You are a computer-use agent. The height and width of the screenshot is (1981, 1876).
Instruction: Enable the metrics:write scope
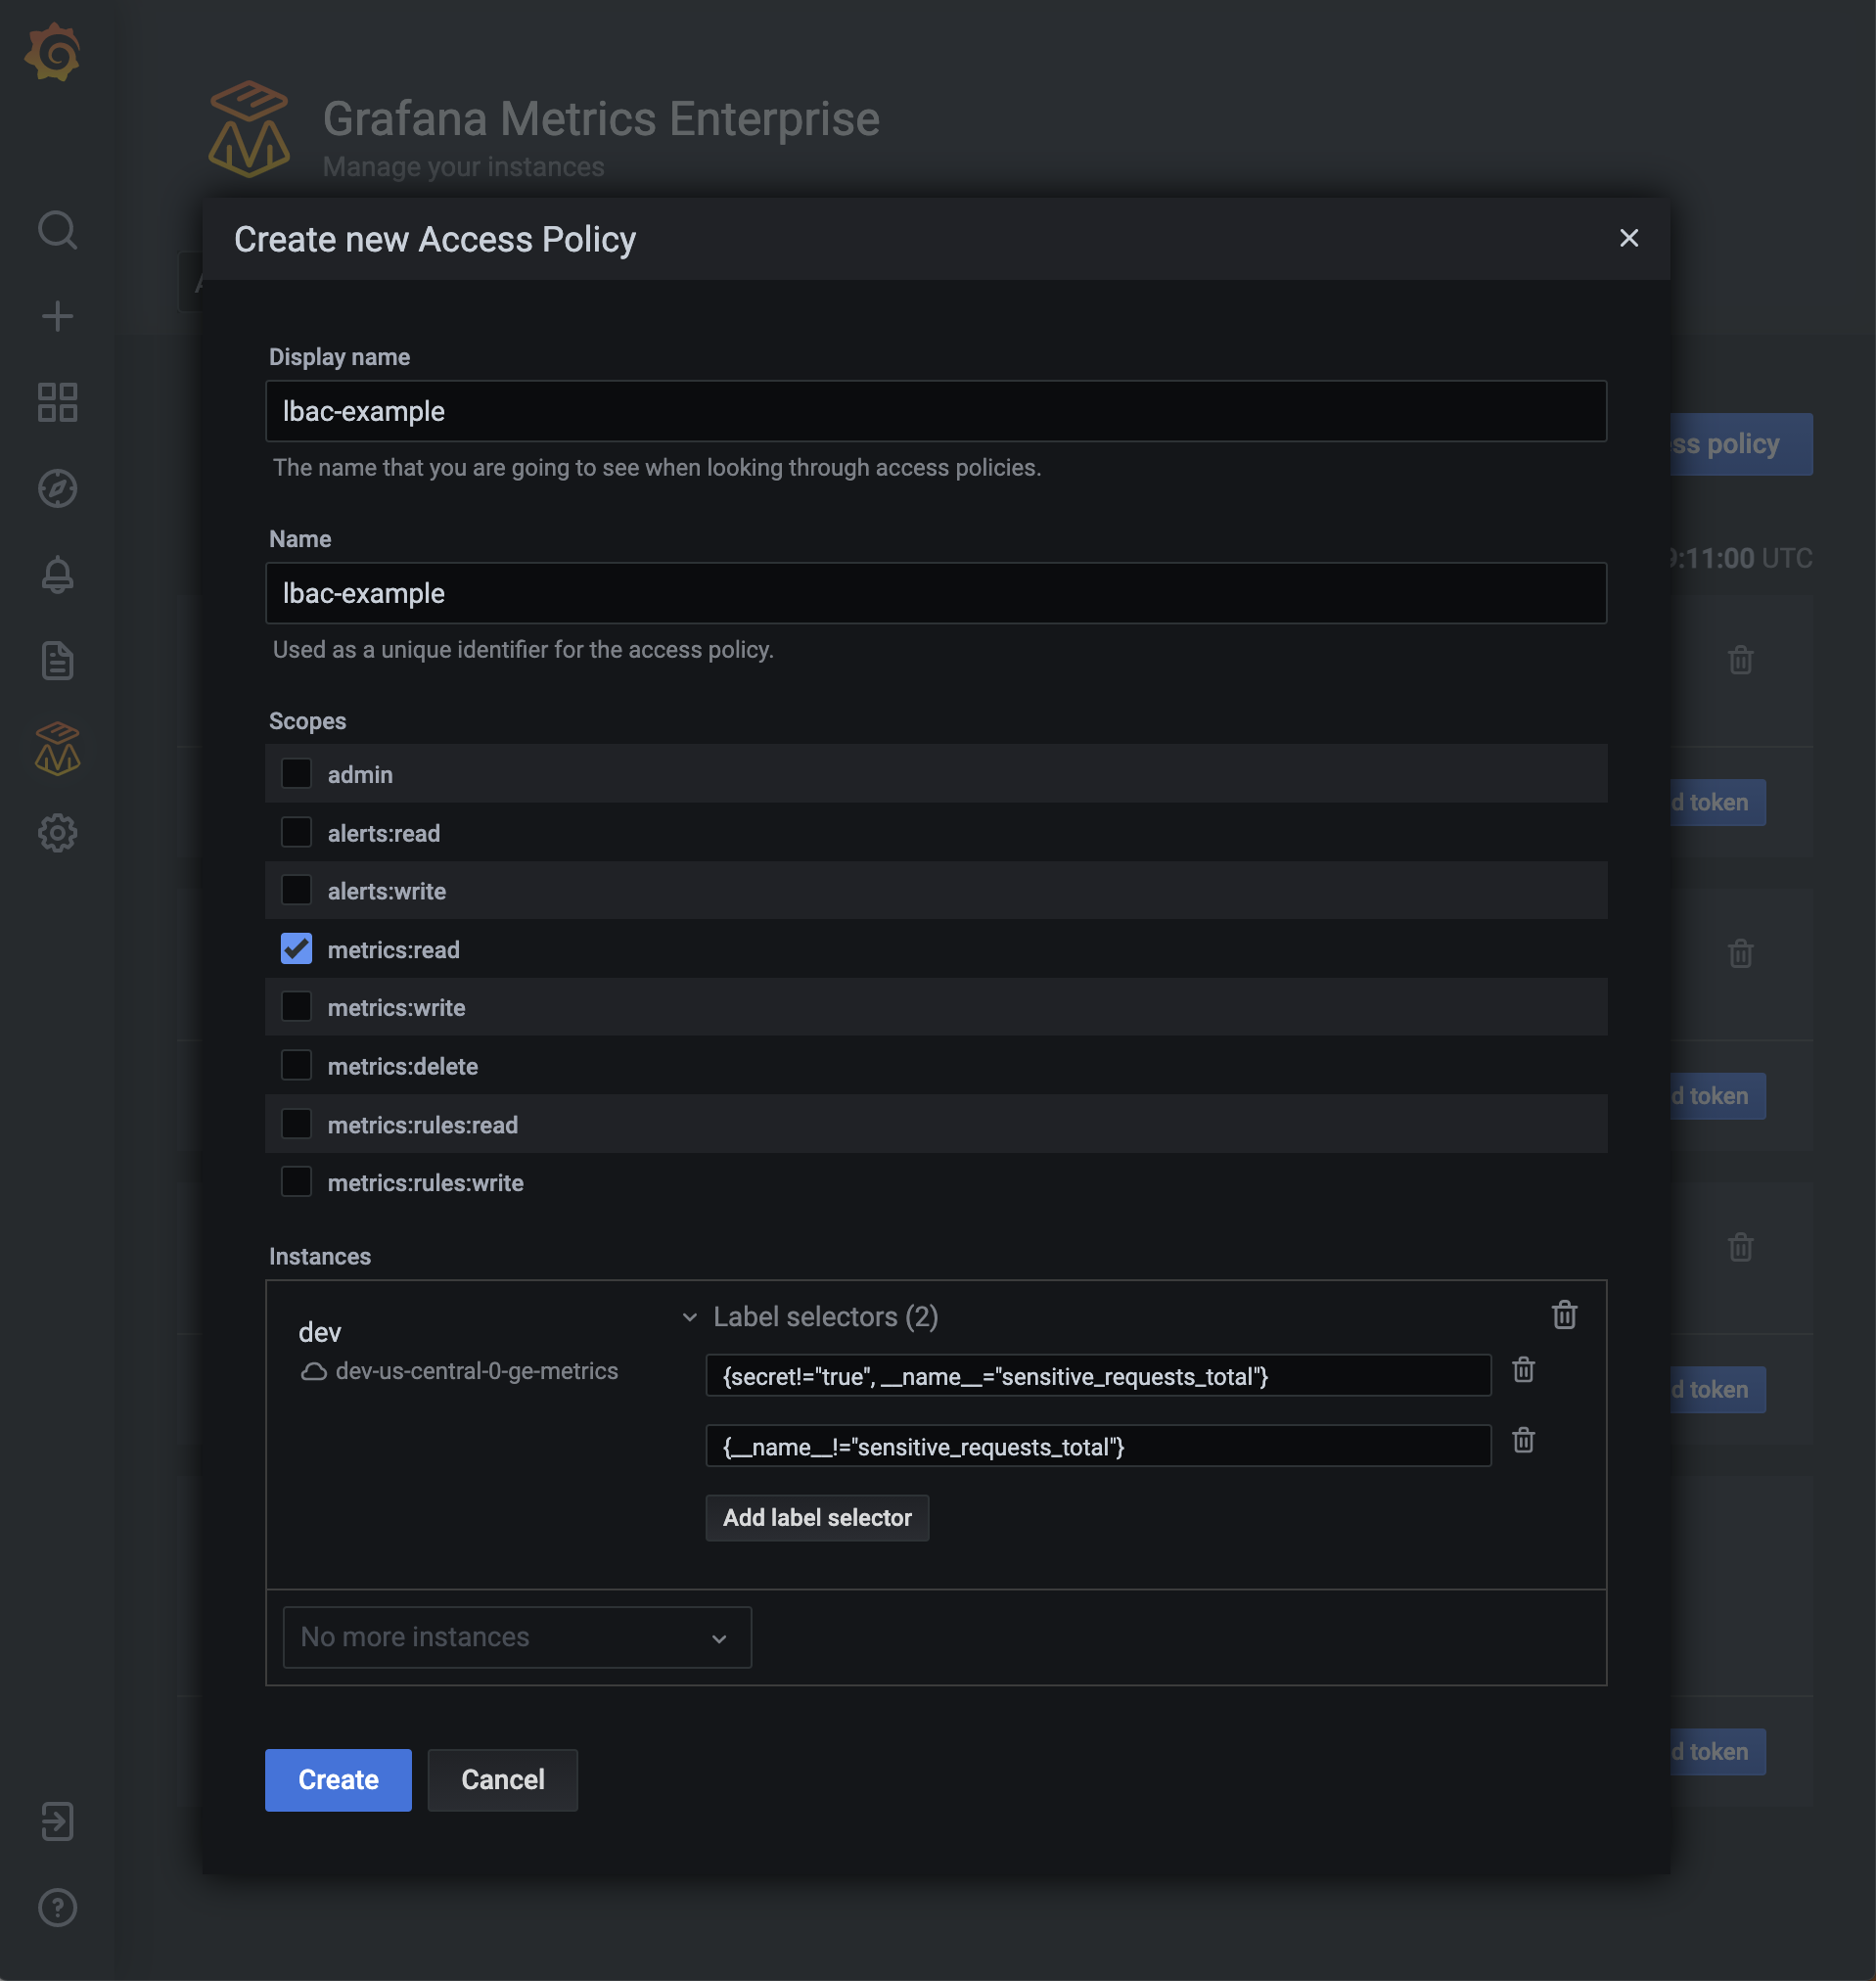[296, 1006]
